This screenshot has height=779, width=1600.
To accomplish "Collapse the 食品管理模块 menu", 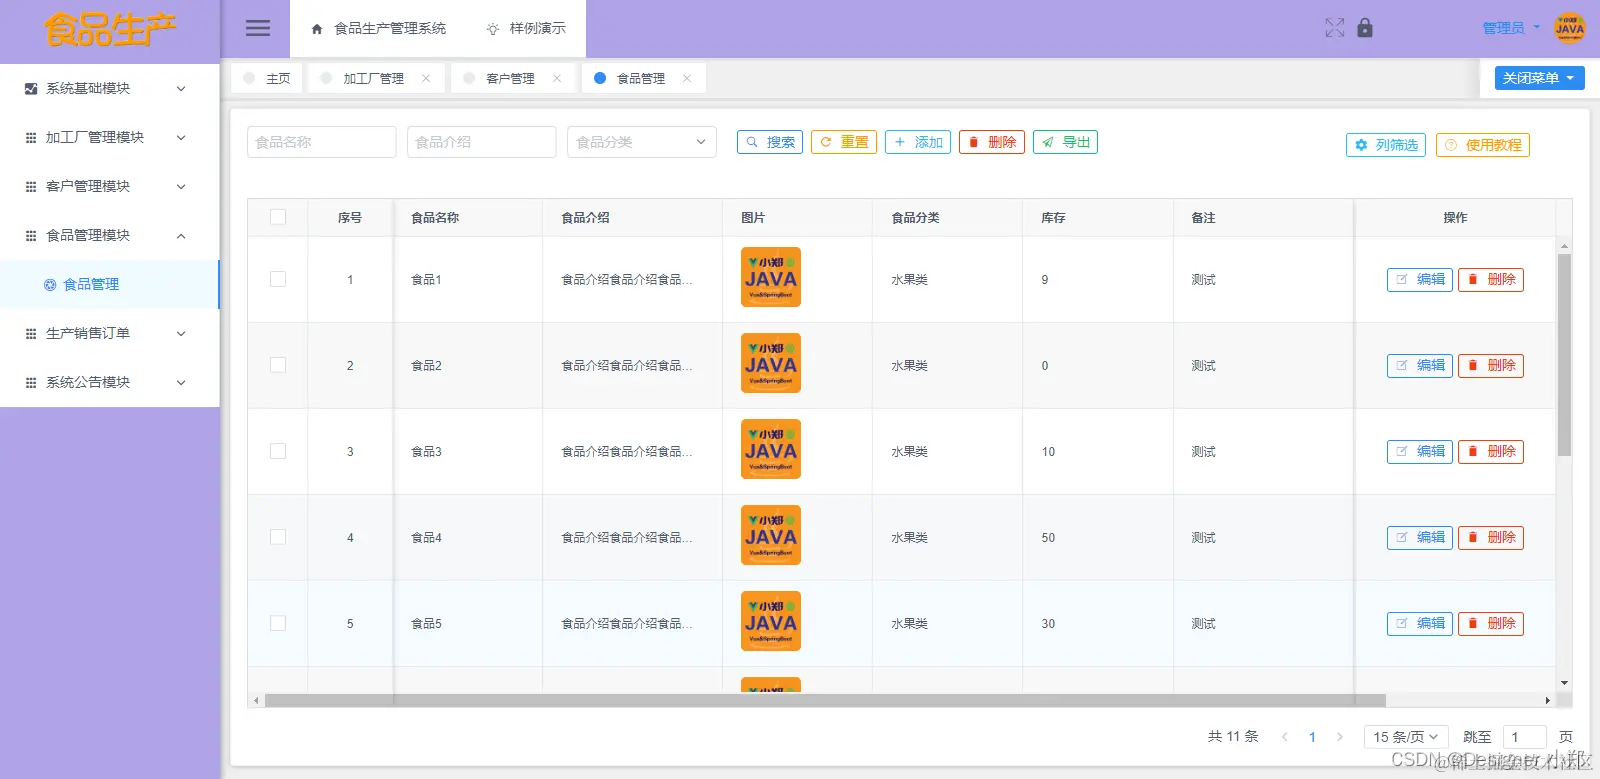I will (x=109, y=235).
